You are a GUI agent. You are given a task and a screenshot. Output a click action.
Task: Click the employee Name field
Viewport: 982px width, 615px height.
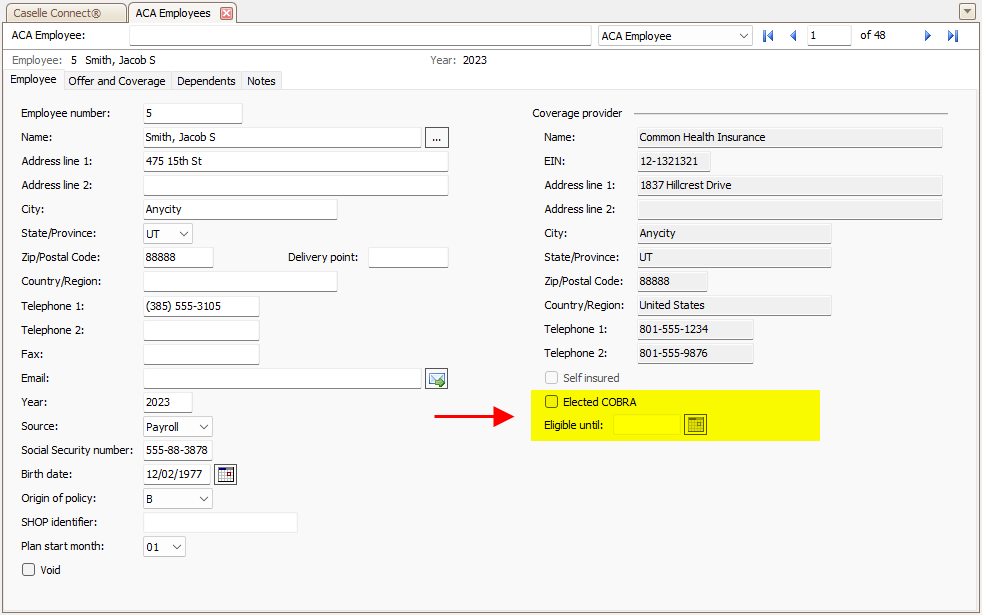282,137
